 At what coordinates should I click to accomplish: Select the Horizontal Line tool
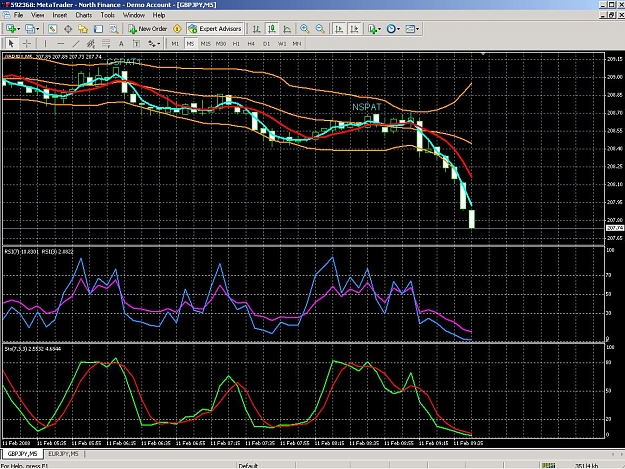[60, 43]
